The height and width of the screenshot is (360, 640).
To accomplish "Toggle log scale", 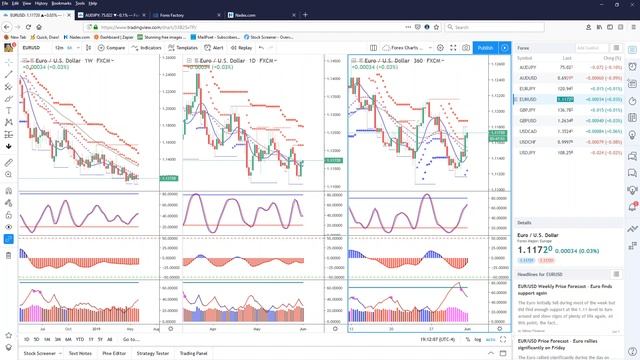I will click(x=478, y=340).
